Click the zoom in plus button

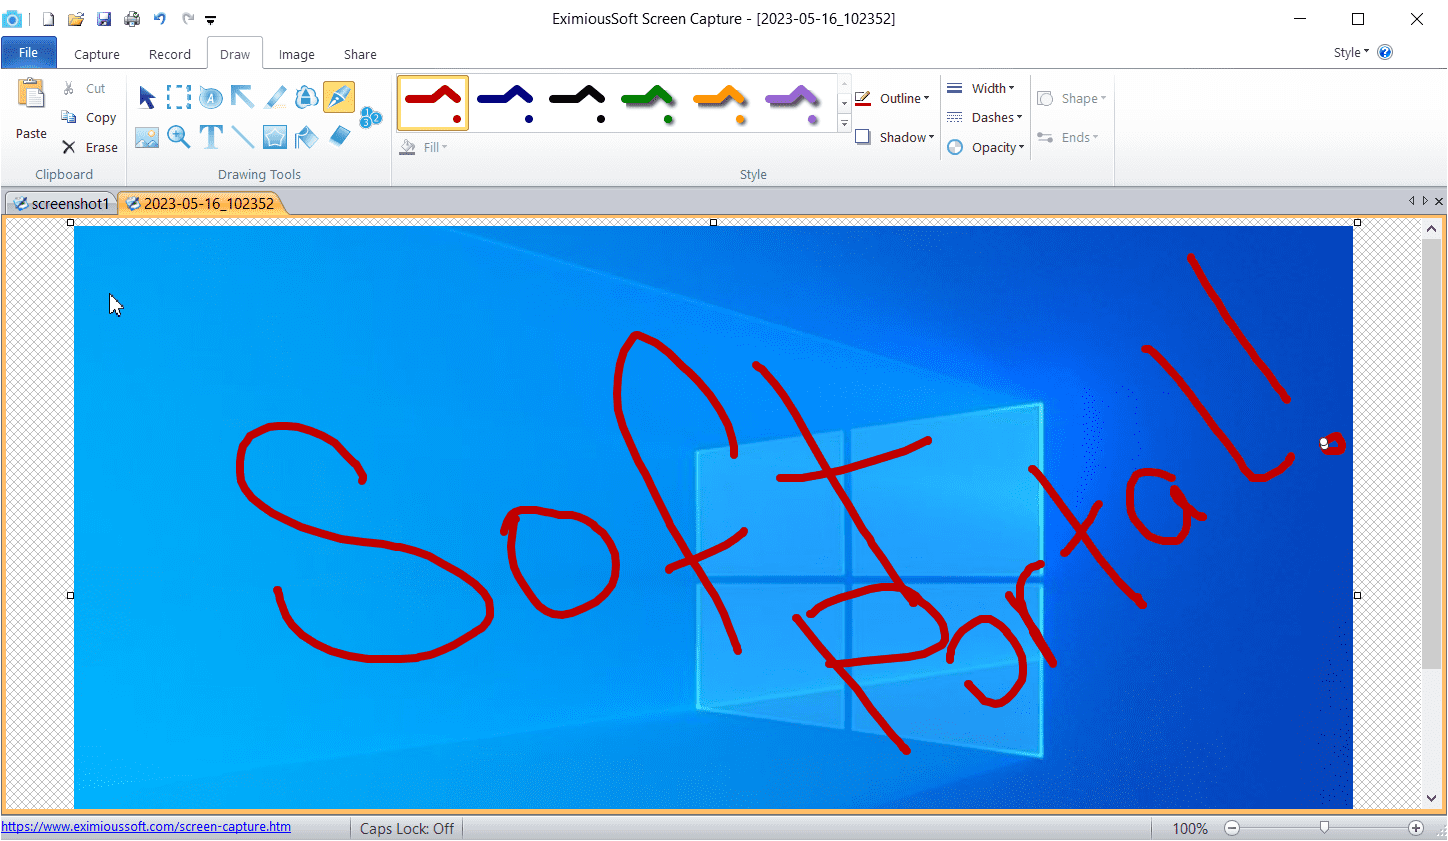[1416, 828]
